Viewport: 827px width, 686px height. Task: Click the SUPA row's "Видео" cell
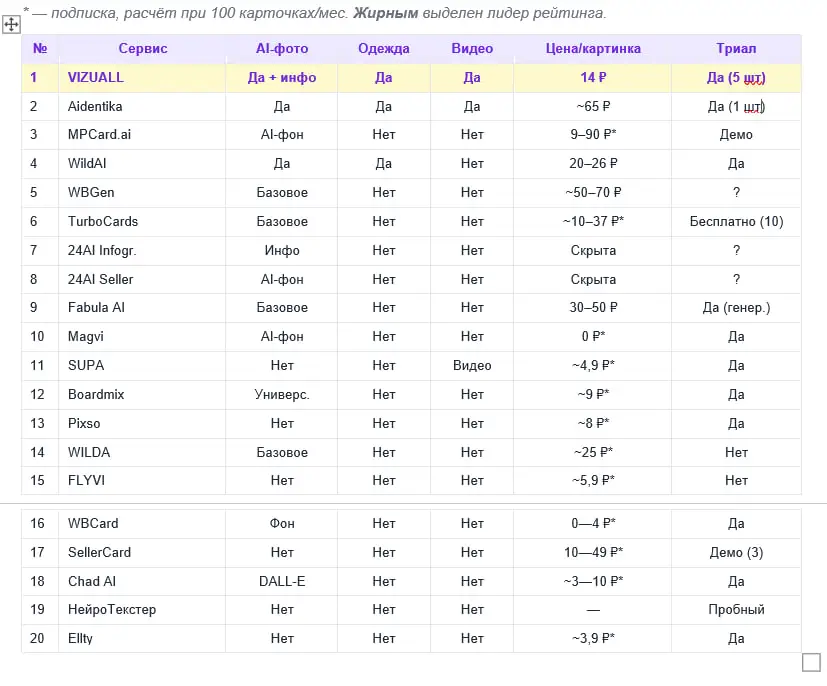pos(472,366)
